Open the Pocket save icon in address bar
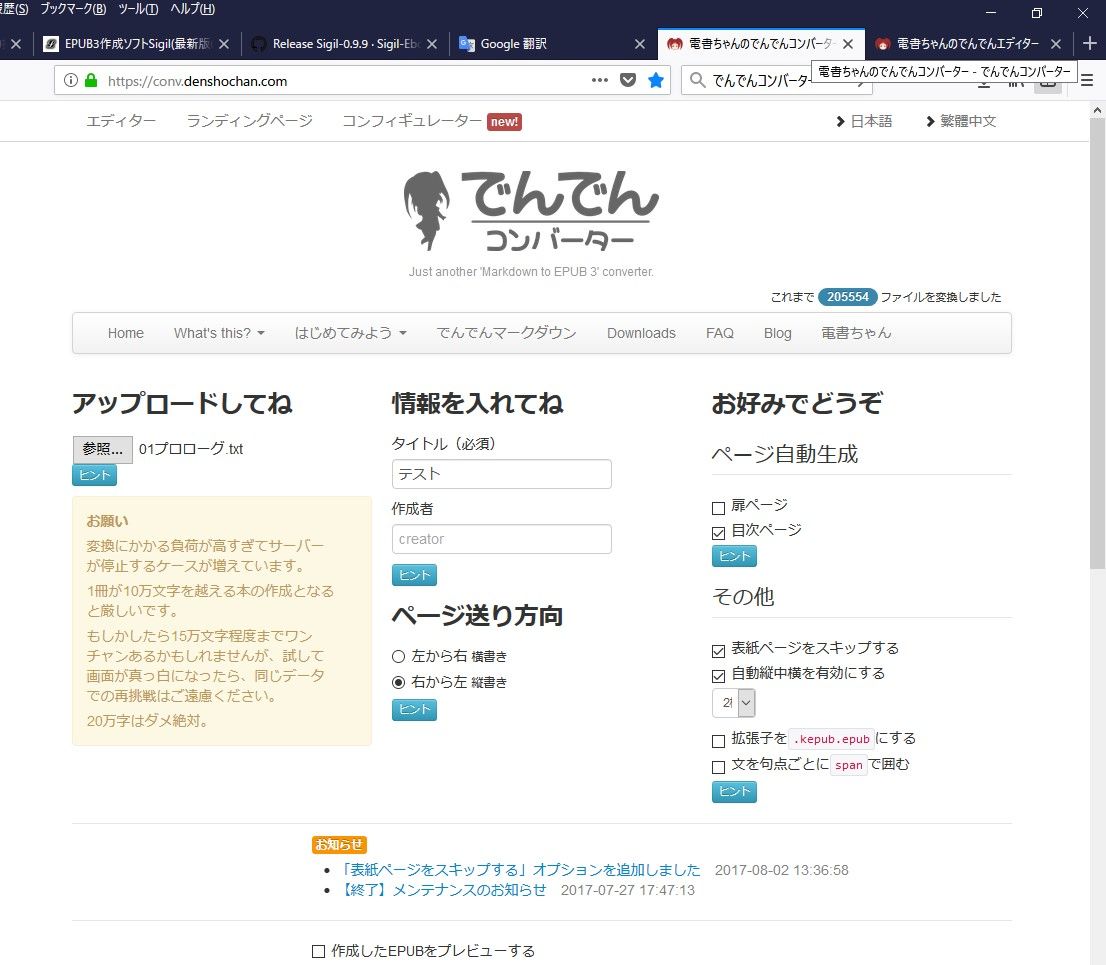 (628, 80)
